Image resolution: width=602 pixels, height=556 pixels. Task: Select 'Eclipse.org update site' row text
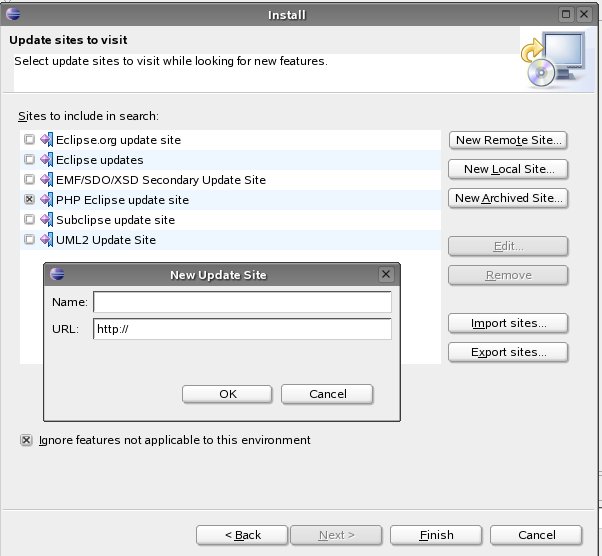[118, 140]
